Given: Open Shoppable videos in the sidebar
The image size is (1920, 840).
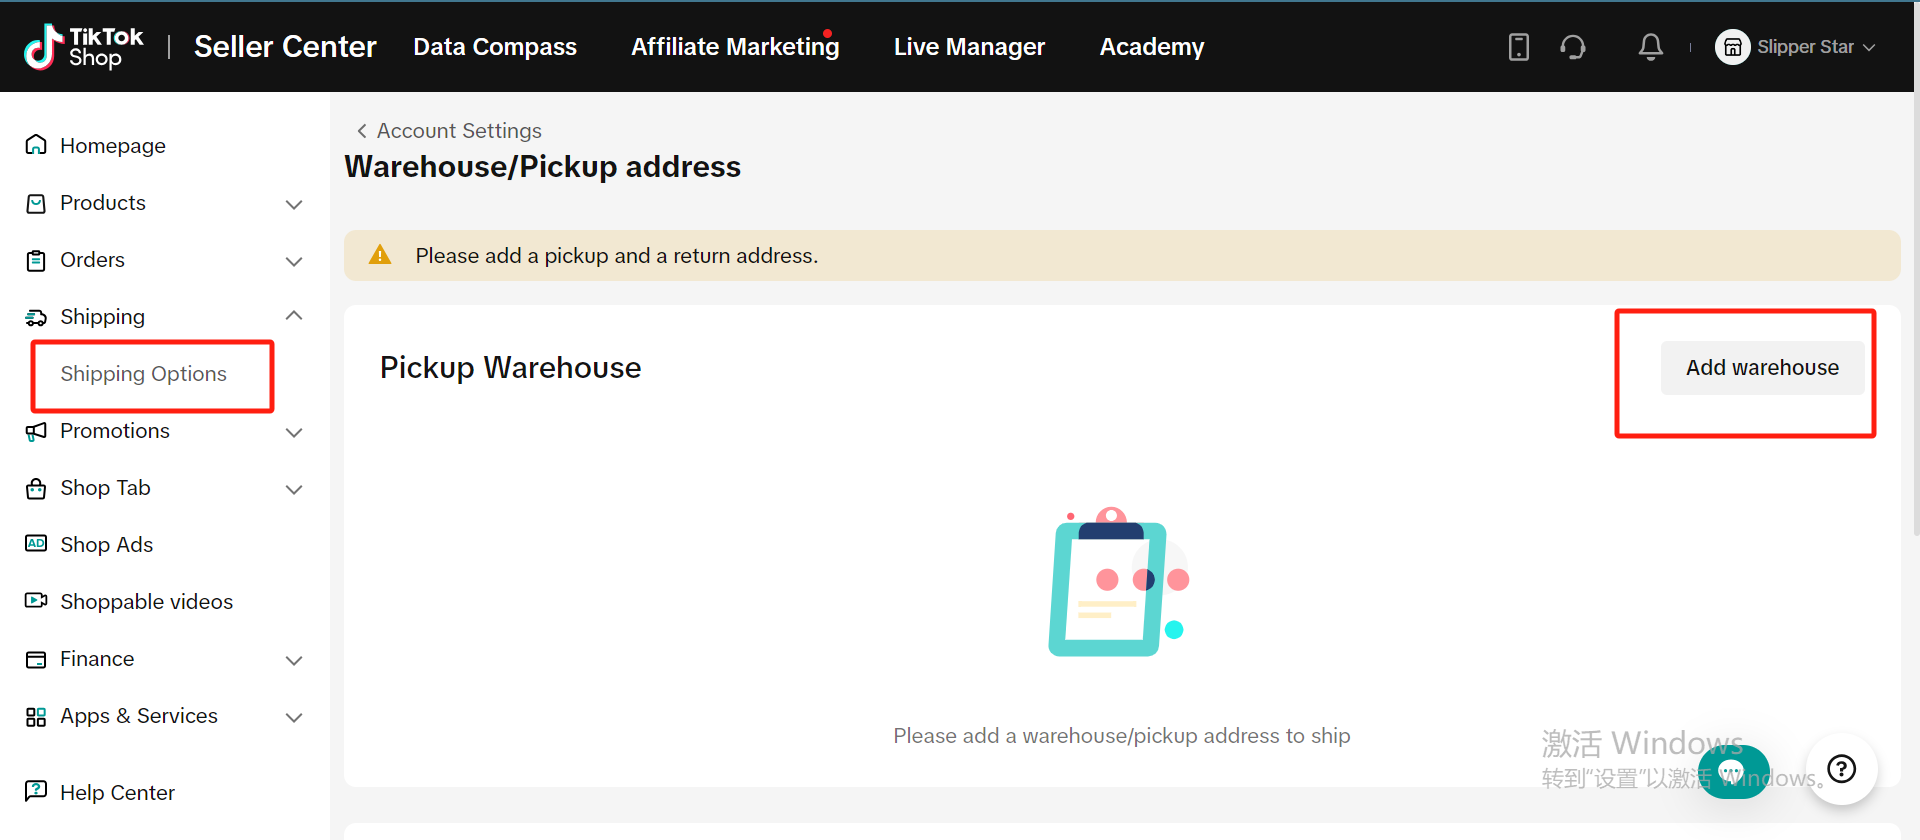Looking at the screenshot, I should pyautogui.click(x=146, y=602).
